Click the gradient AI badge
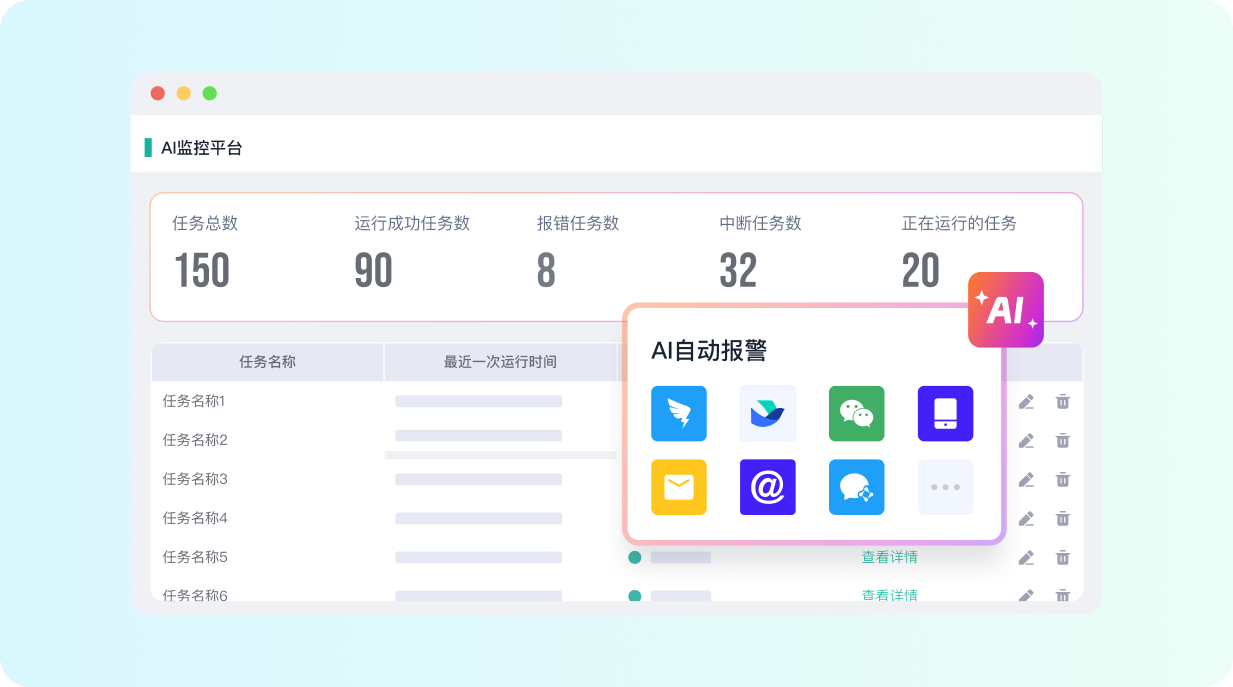The image size is (1233, 687). pyautogui.click(x=1005, y=310)
